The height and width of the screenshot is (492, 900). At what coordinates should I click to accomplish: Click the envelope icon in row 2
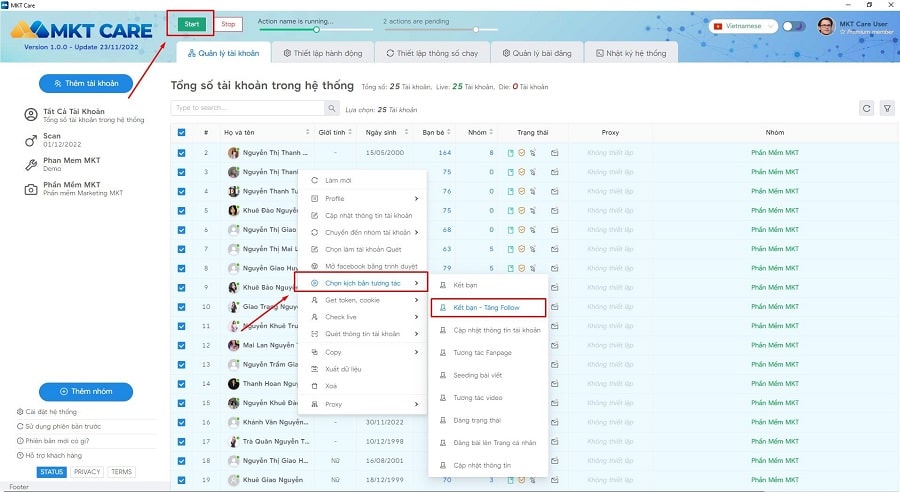554,153
